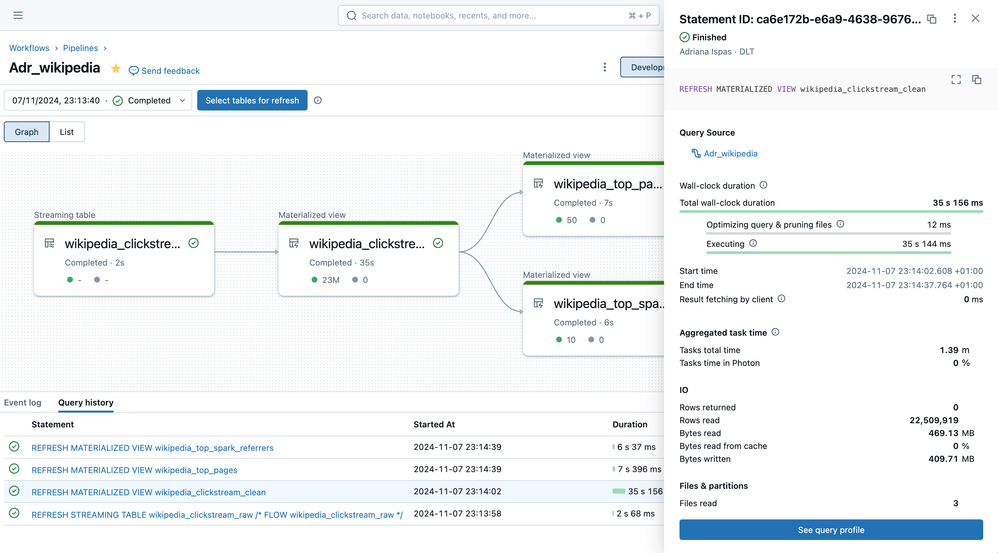
Task: Open the statement panel kebab menu
Action: [954, 19]
